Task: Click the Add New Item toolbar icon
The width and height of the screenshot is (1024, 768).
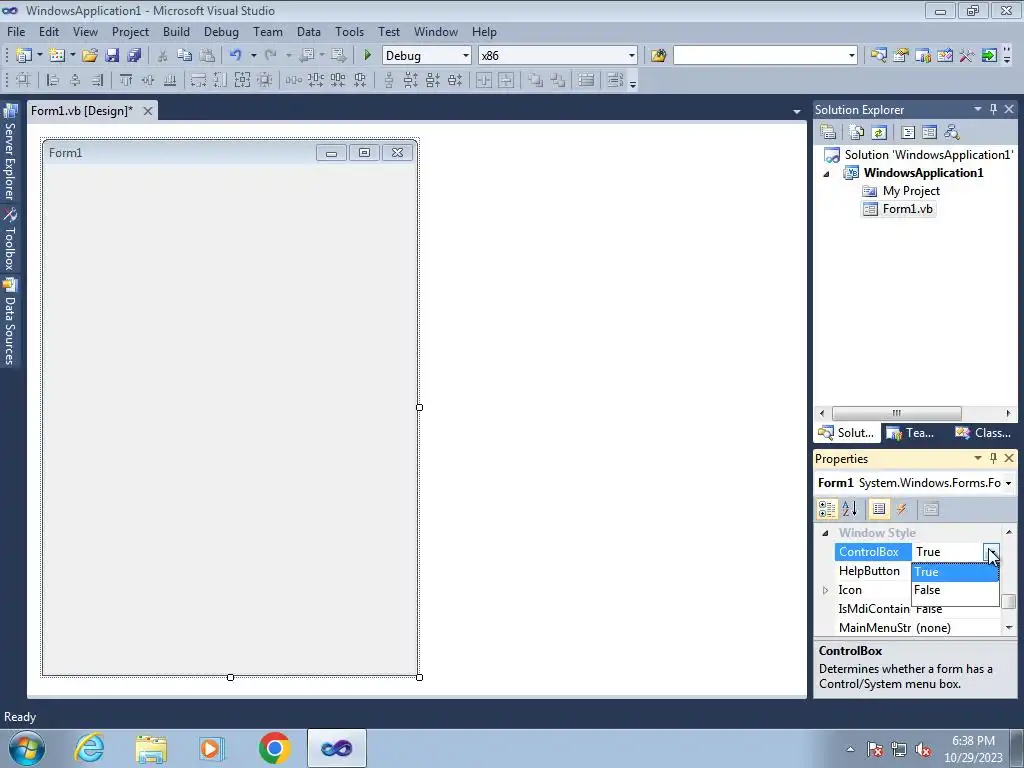Action: [x=57, y=56]
